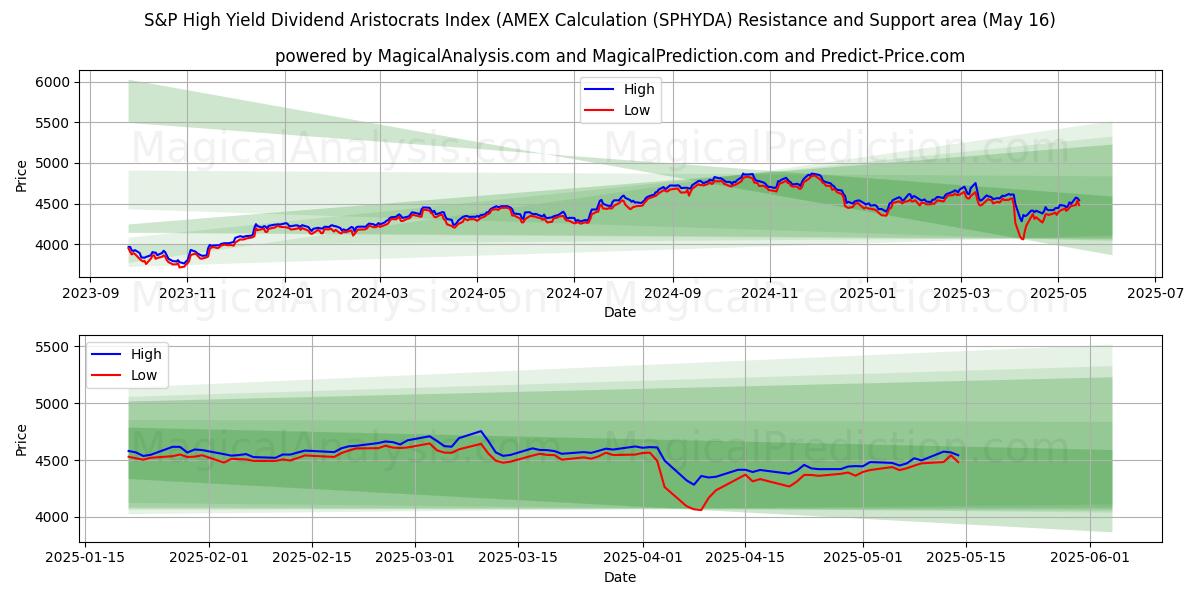
Task: Click the blue line sample in bottom legend
Action: pyautogui.click(x=107, y=355)
